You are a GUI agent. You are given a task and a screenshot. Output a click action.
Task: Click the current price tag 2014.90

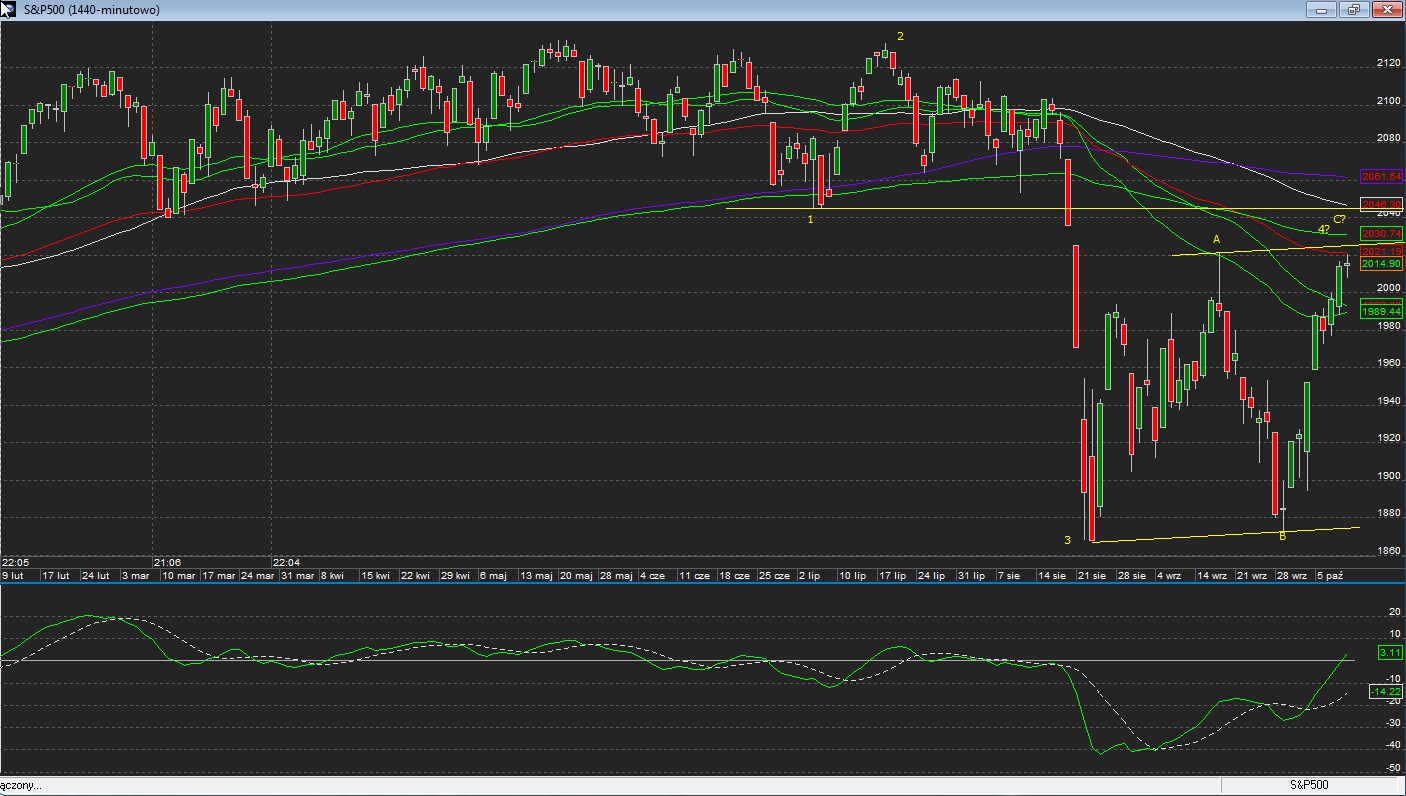[x=1381, y=263]
